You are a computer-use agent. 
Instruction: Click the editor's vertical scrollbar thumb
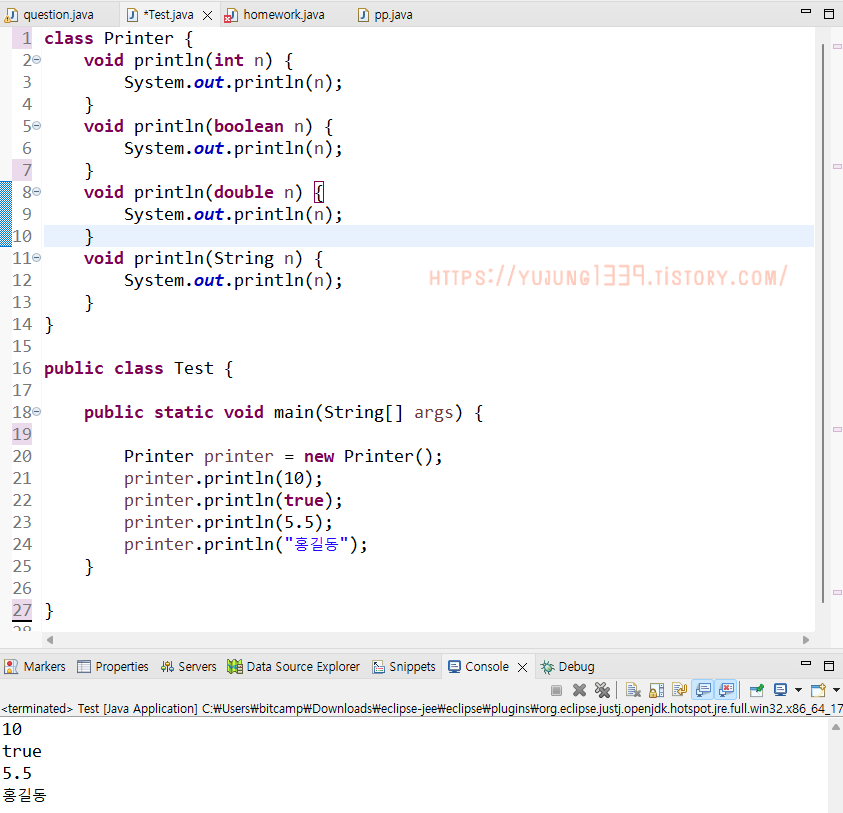coord(823,323)
